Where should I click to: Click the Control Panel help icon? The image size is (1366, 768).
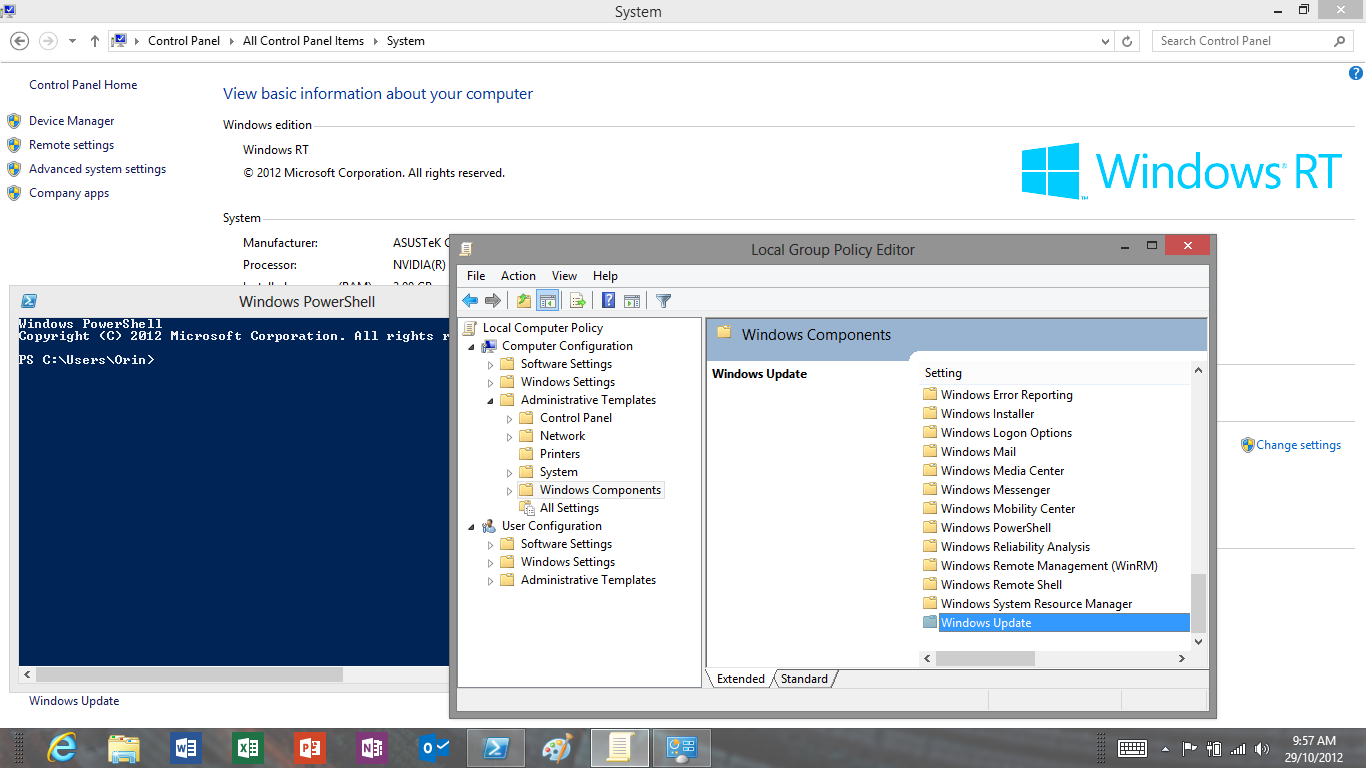point(1356,73)
